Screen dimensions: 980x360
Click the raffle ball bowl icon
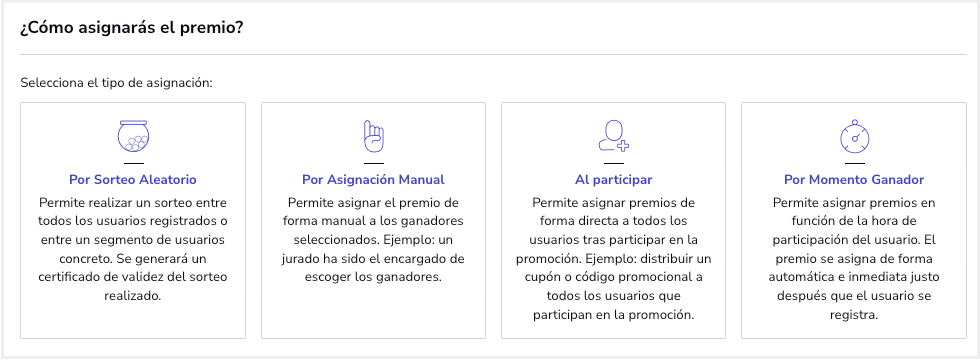[133, 136]
